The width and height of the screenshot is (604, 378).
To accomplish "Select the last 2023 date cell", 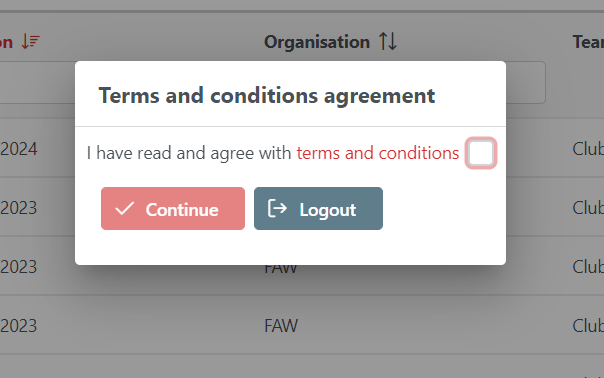I will (x=18, y=326).
